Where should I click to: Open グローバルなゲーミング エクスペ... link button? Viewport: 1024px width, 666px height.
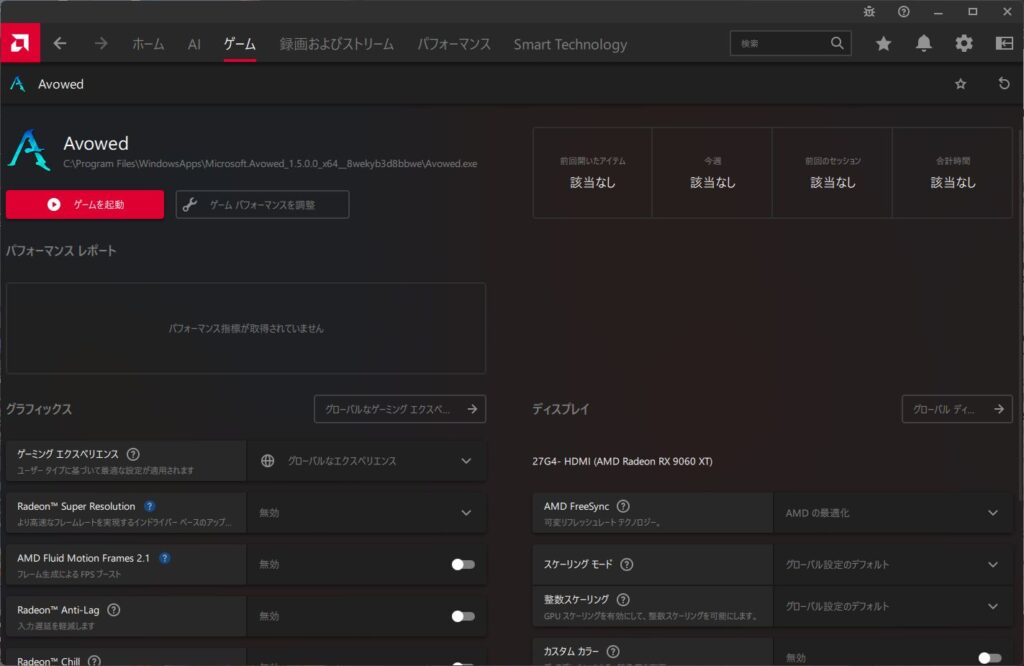400,409
